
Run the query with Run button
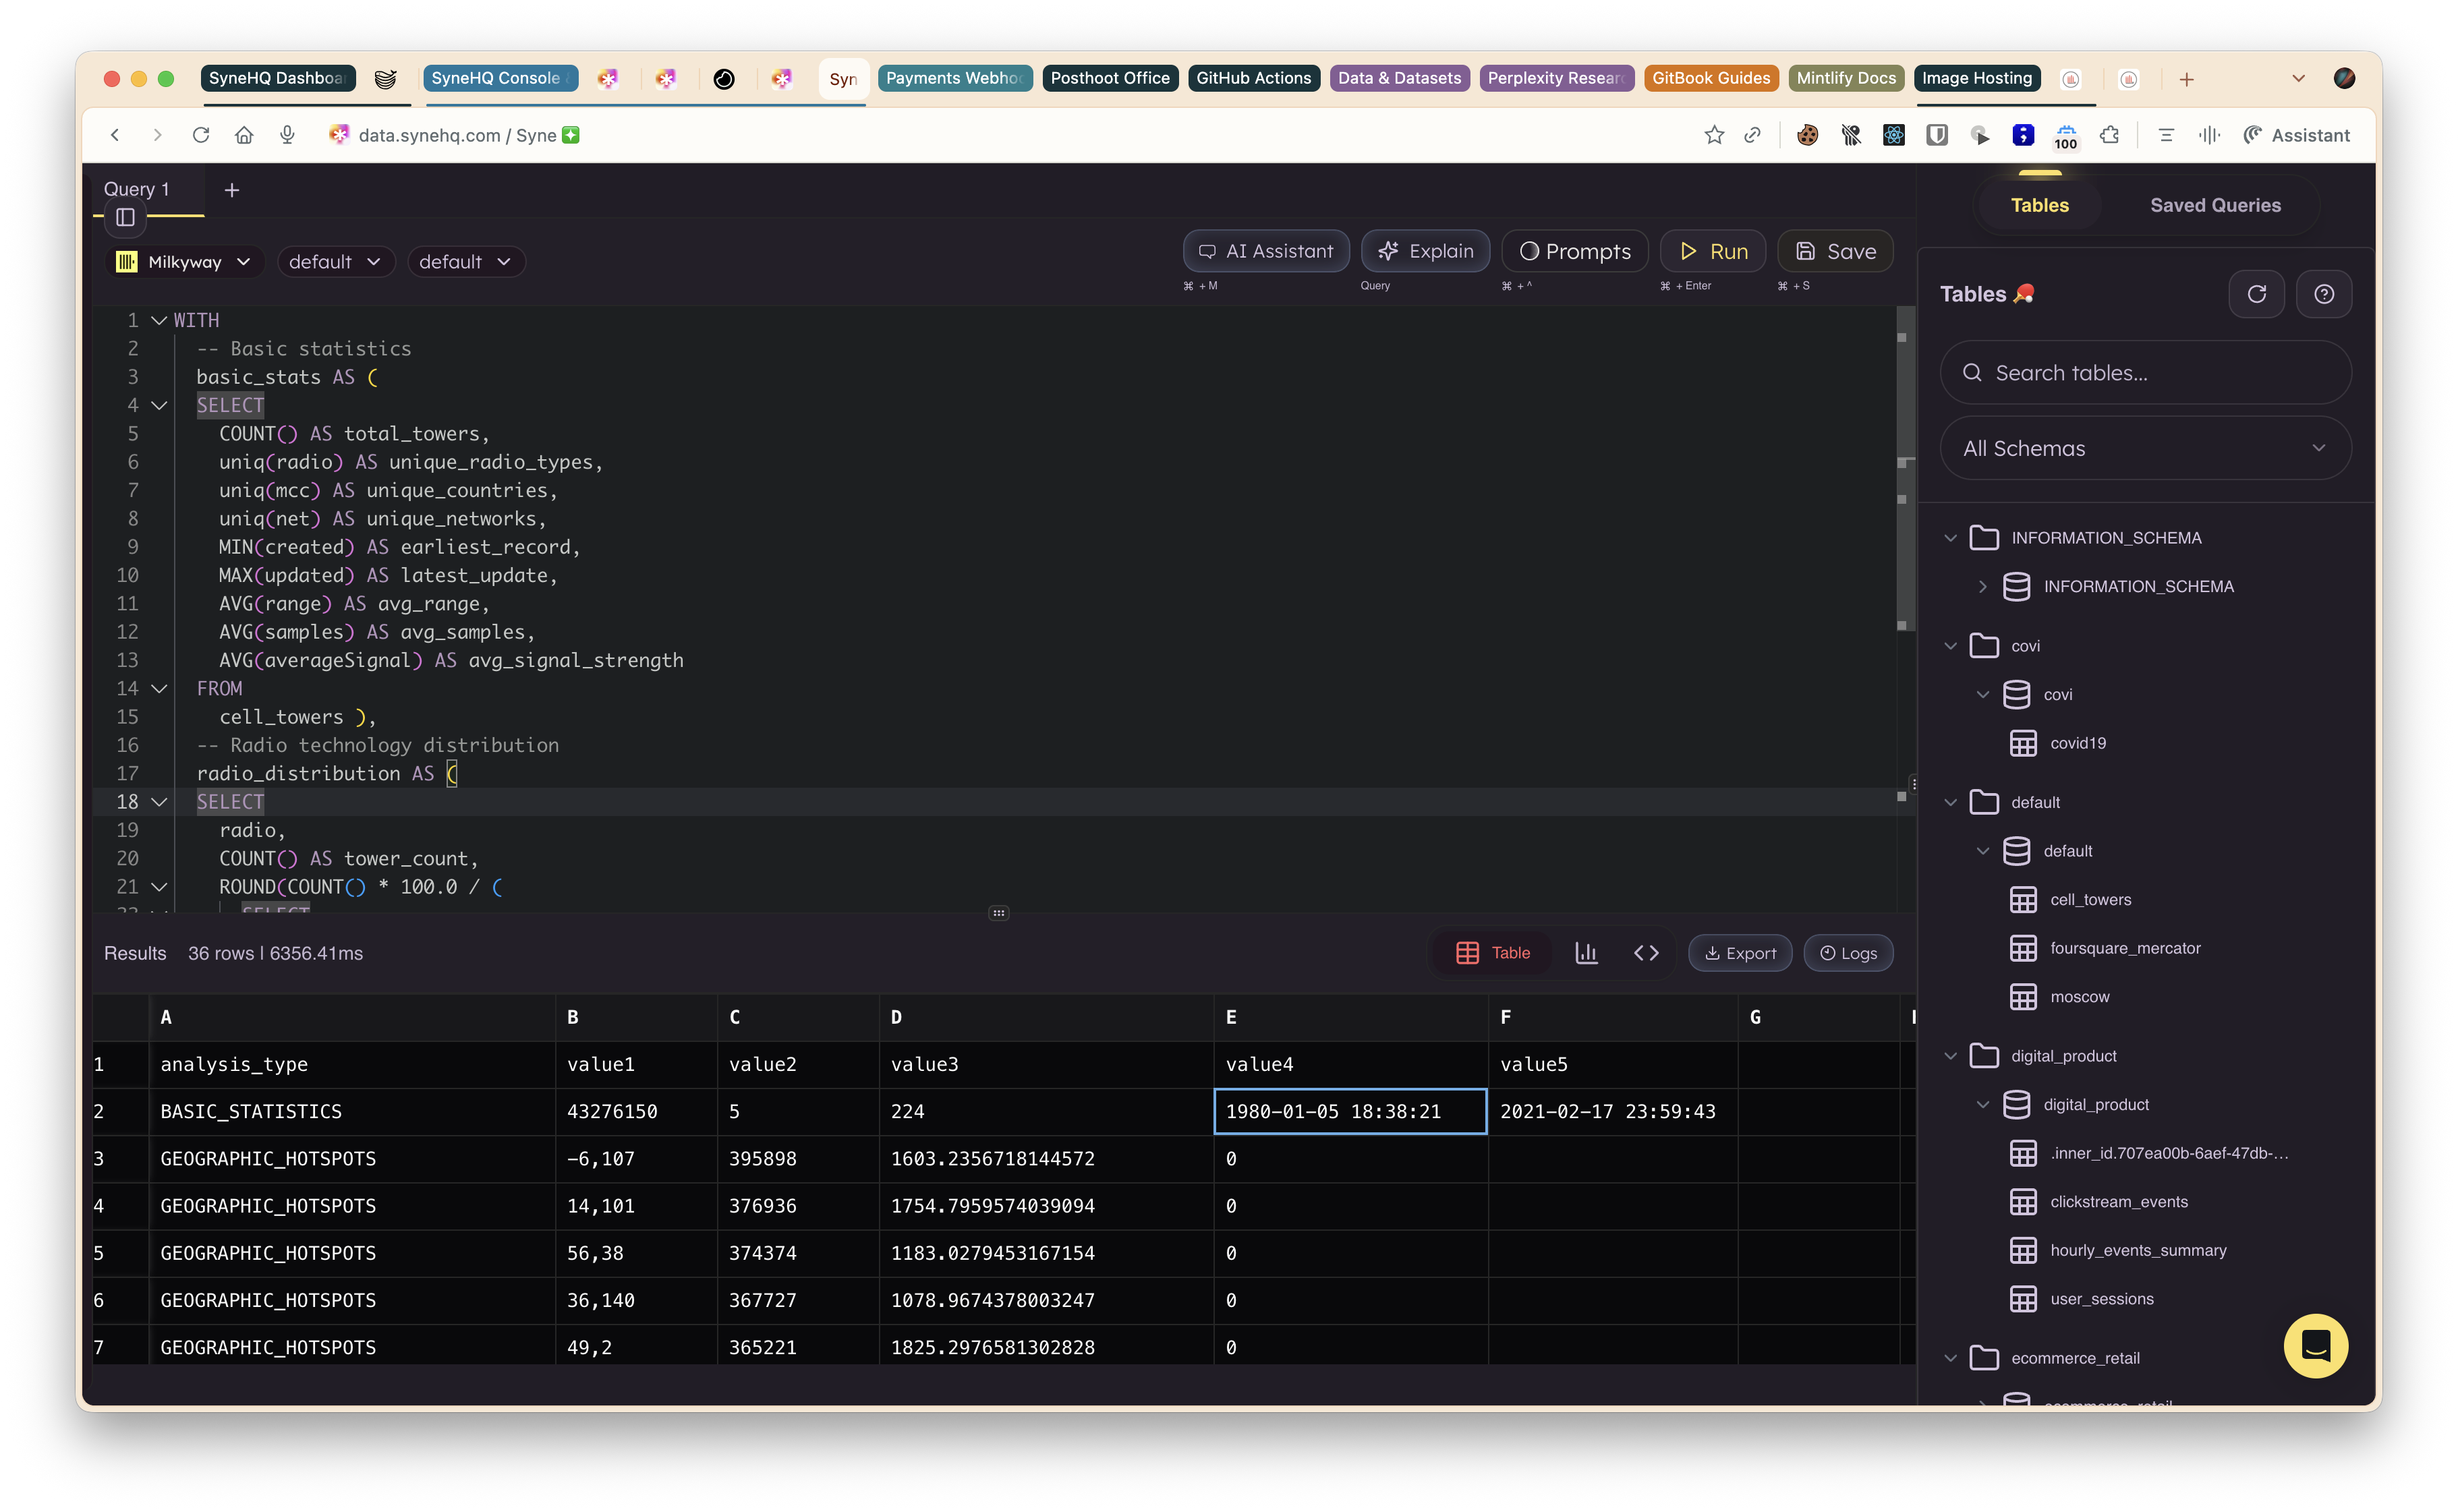[1713, 252]
